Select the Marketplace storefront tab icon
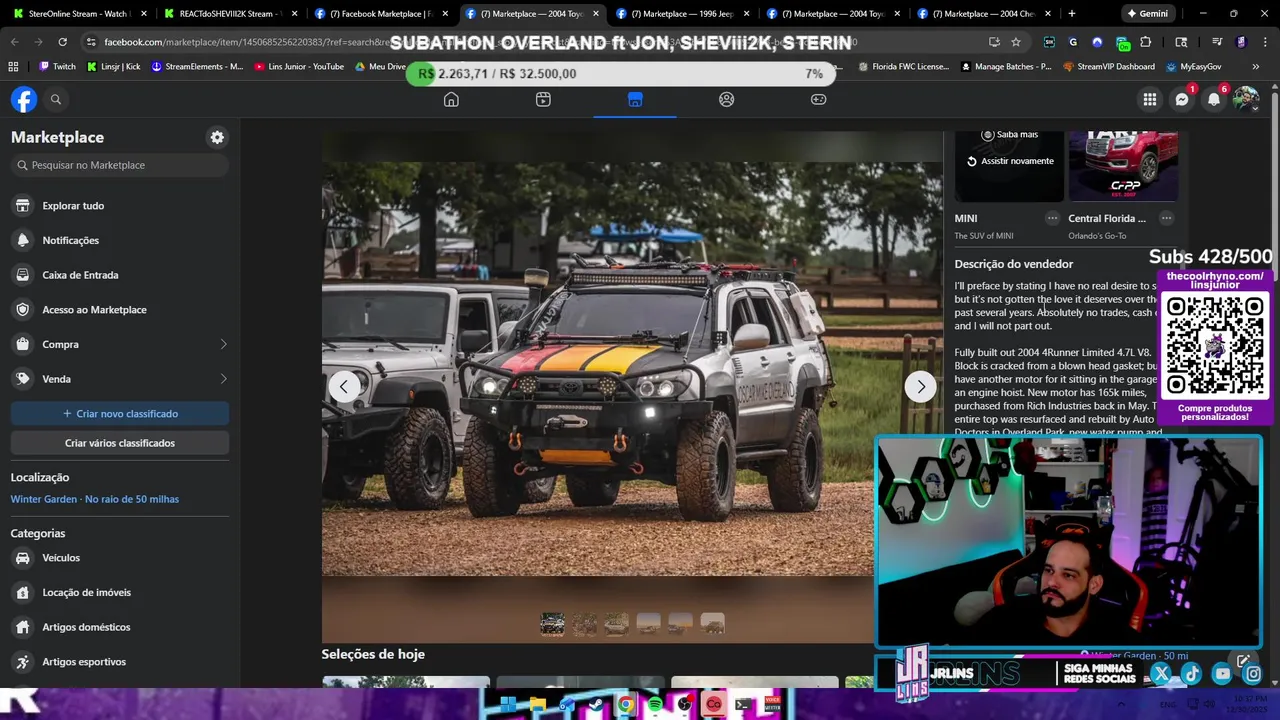1280x720 pixels. coord(635,99)
